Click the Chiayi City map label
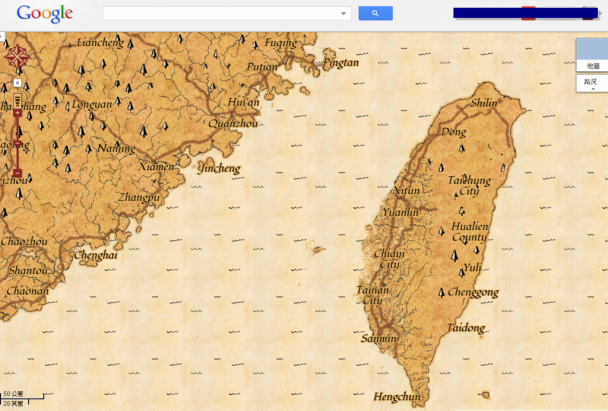 [x=389, y=259]
